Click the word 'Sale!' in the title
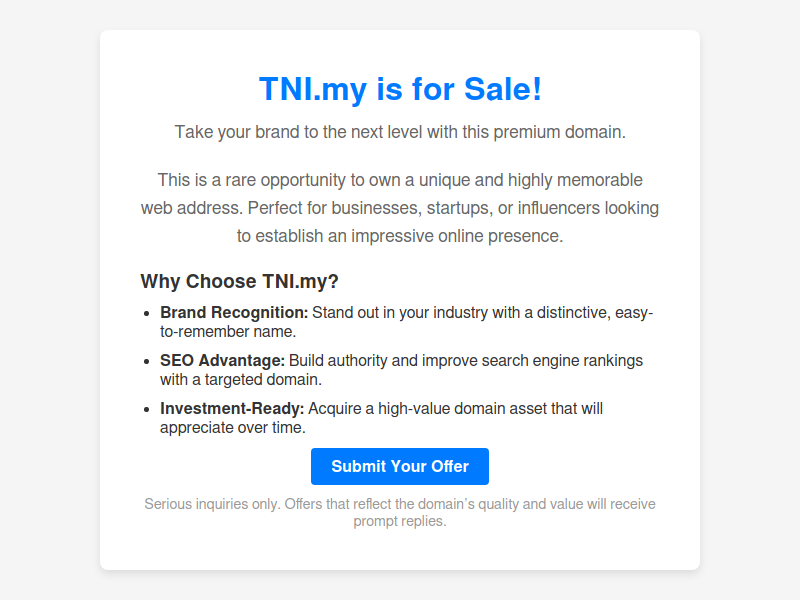800x600 pixels. pos(503,89)
